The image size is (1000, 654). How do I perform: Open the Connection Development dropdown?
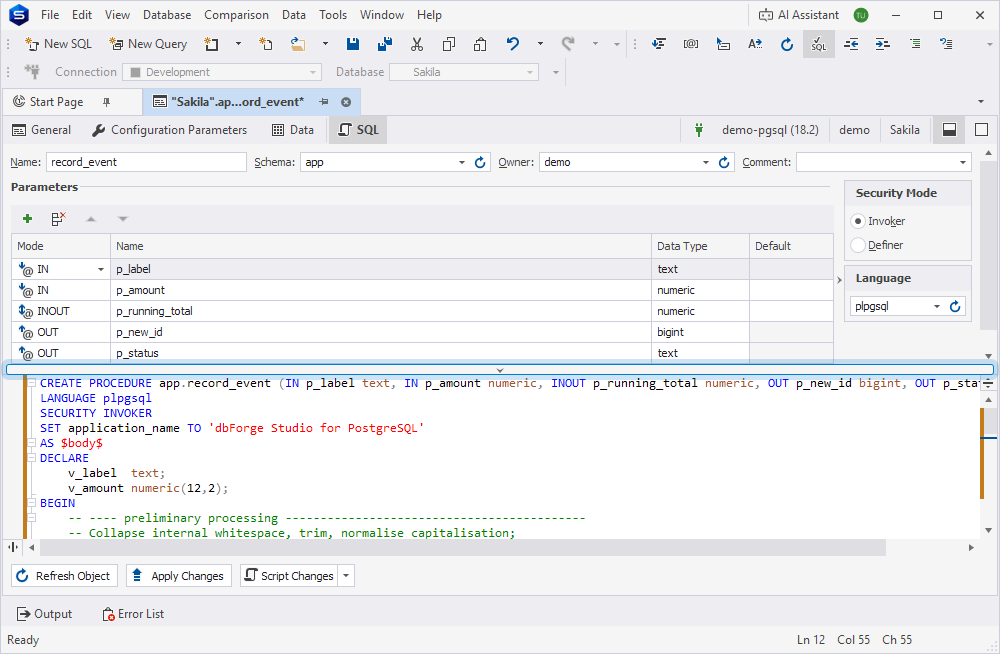tap(312, 72)
